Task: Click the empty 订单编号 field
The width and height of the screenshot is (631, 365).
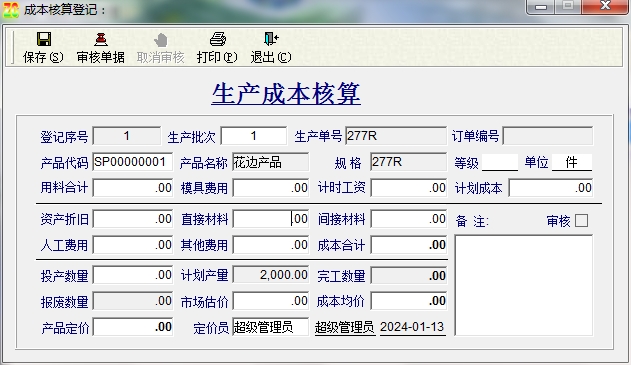Action: [548, 136]
